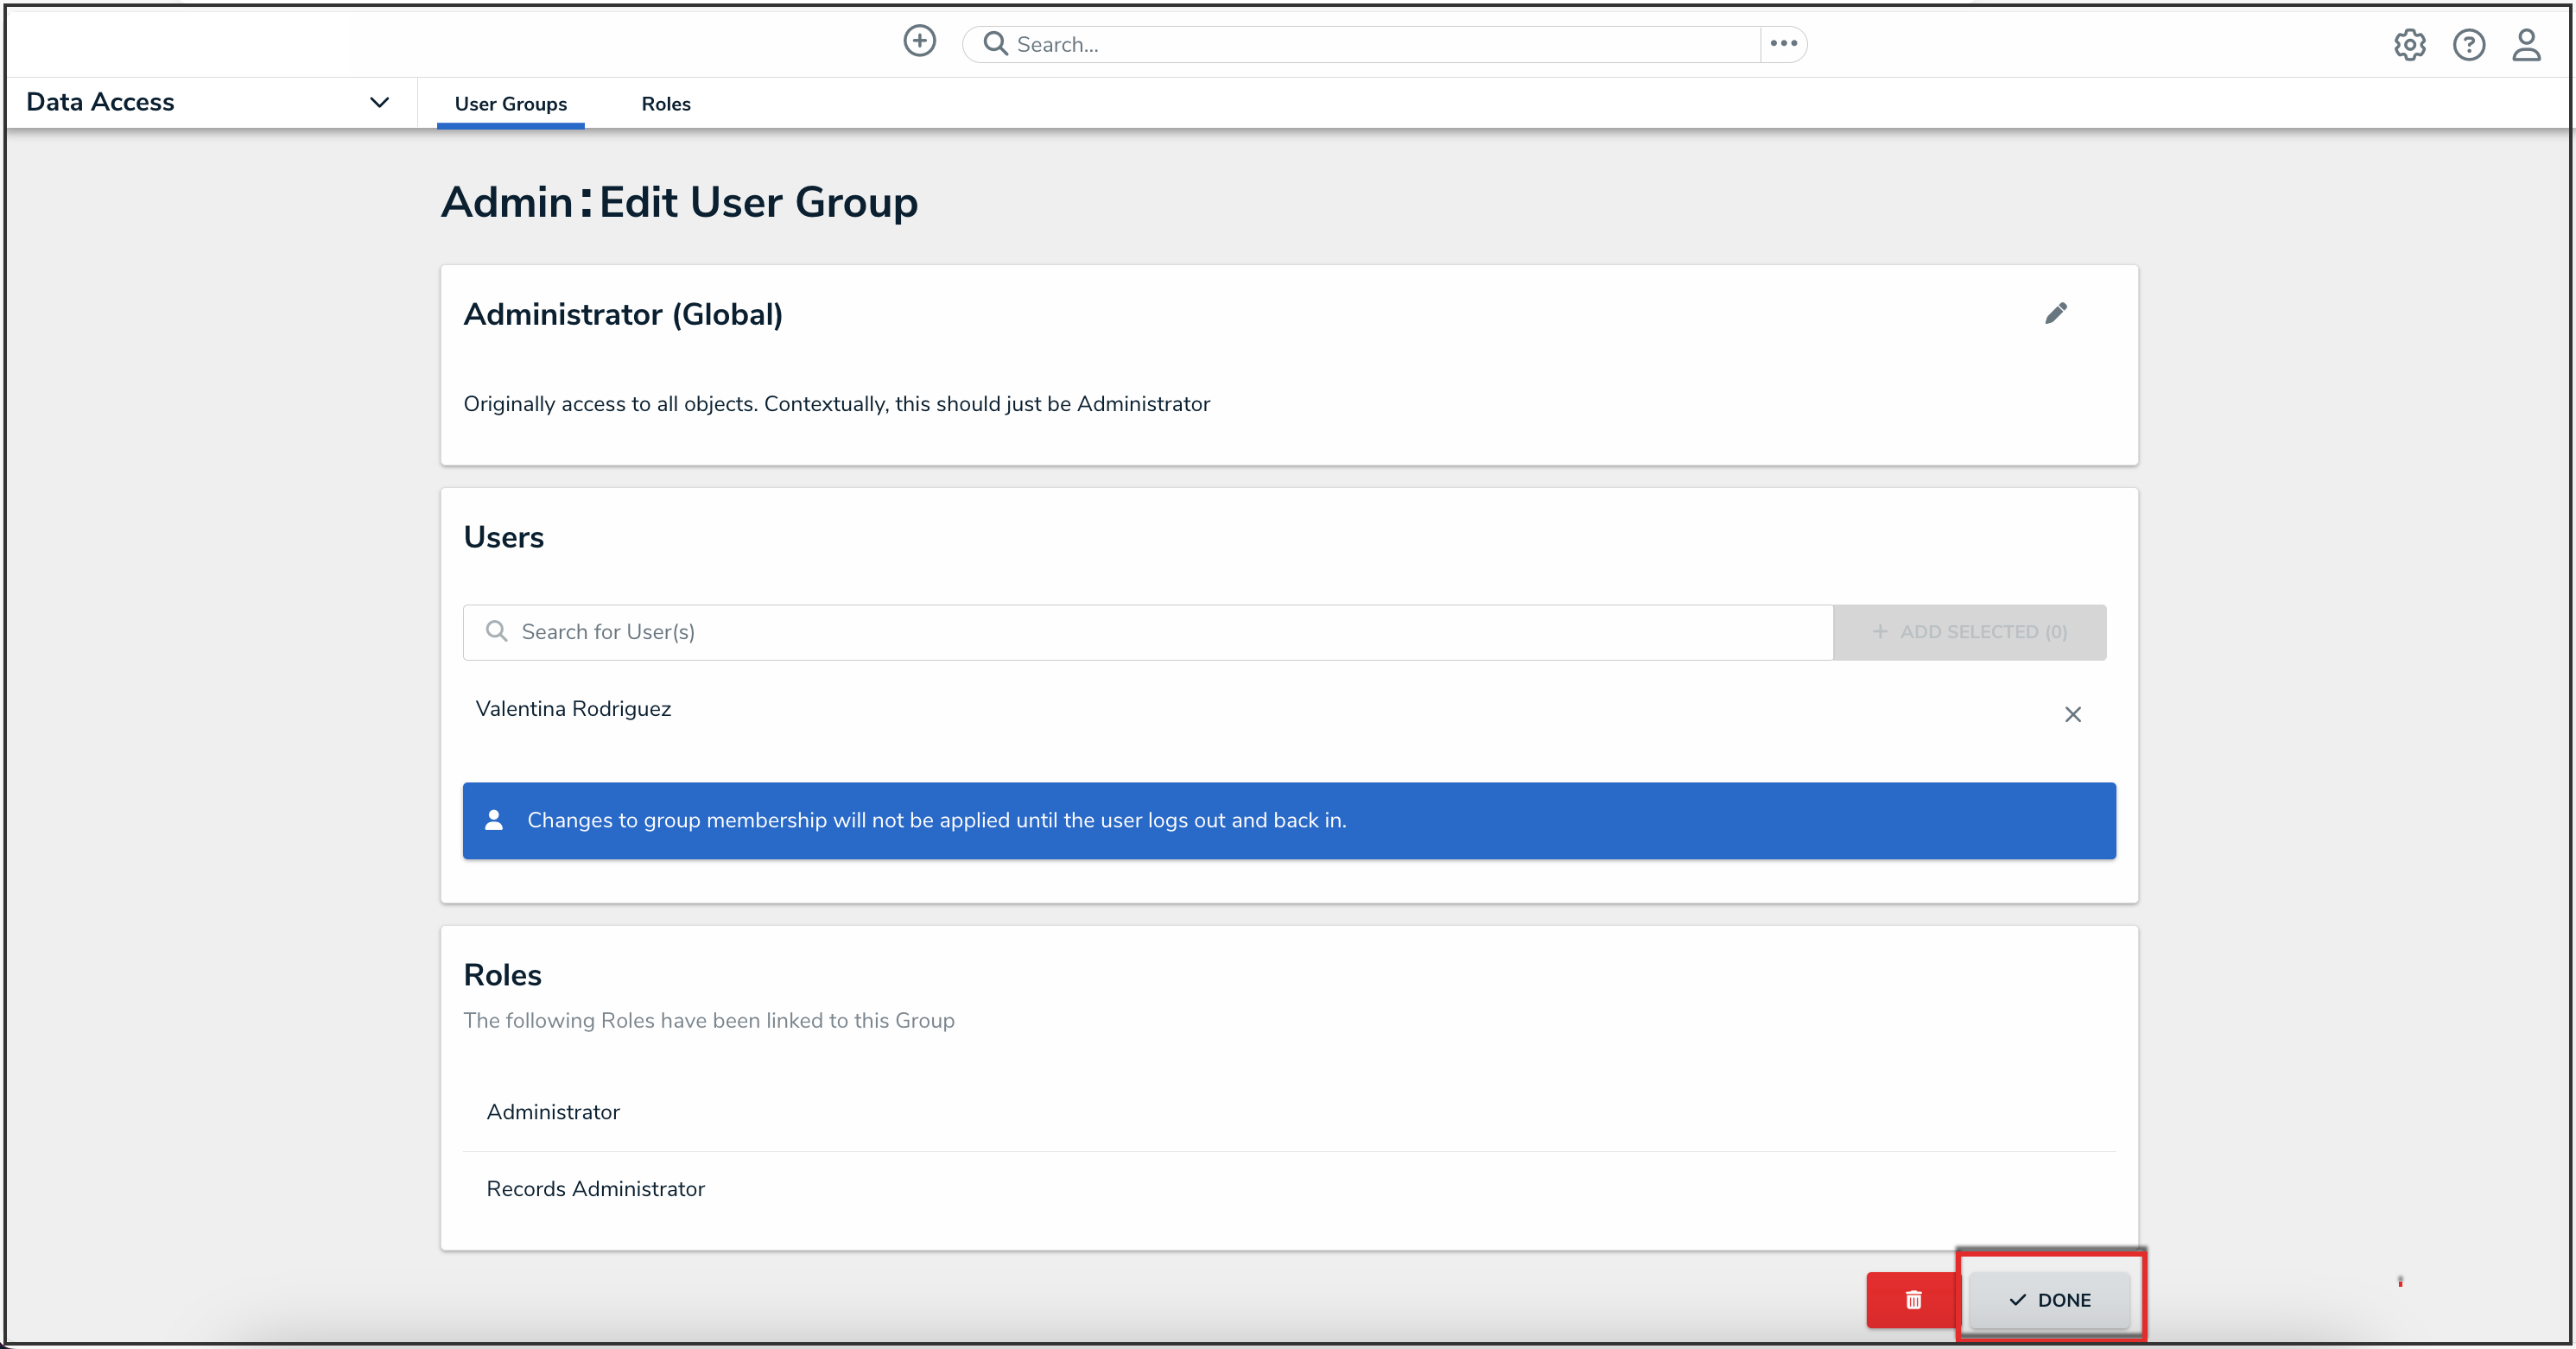Click the Valentina Rodriguez user row

click(x=573, y=709)
